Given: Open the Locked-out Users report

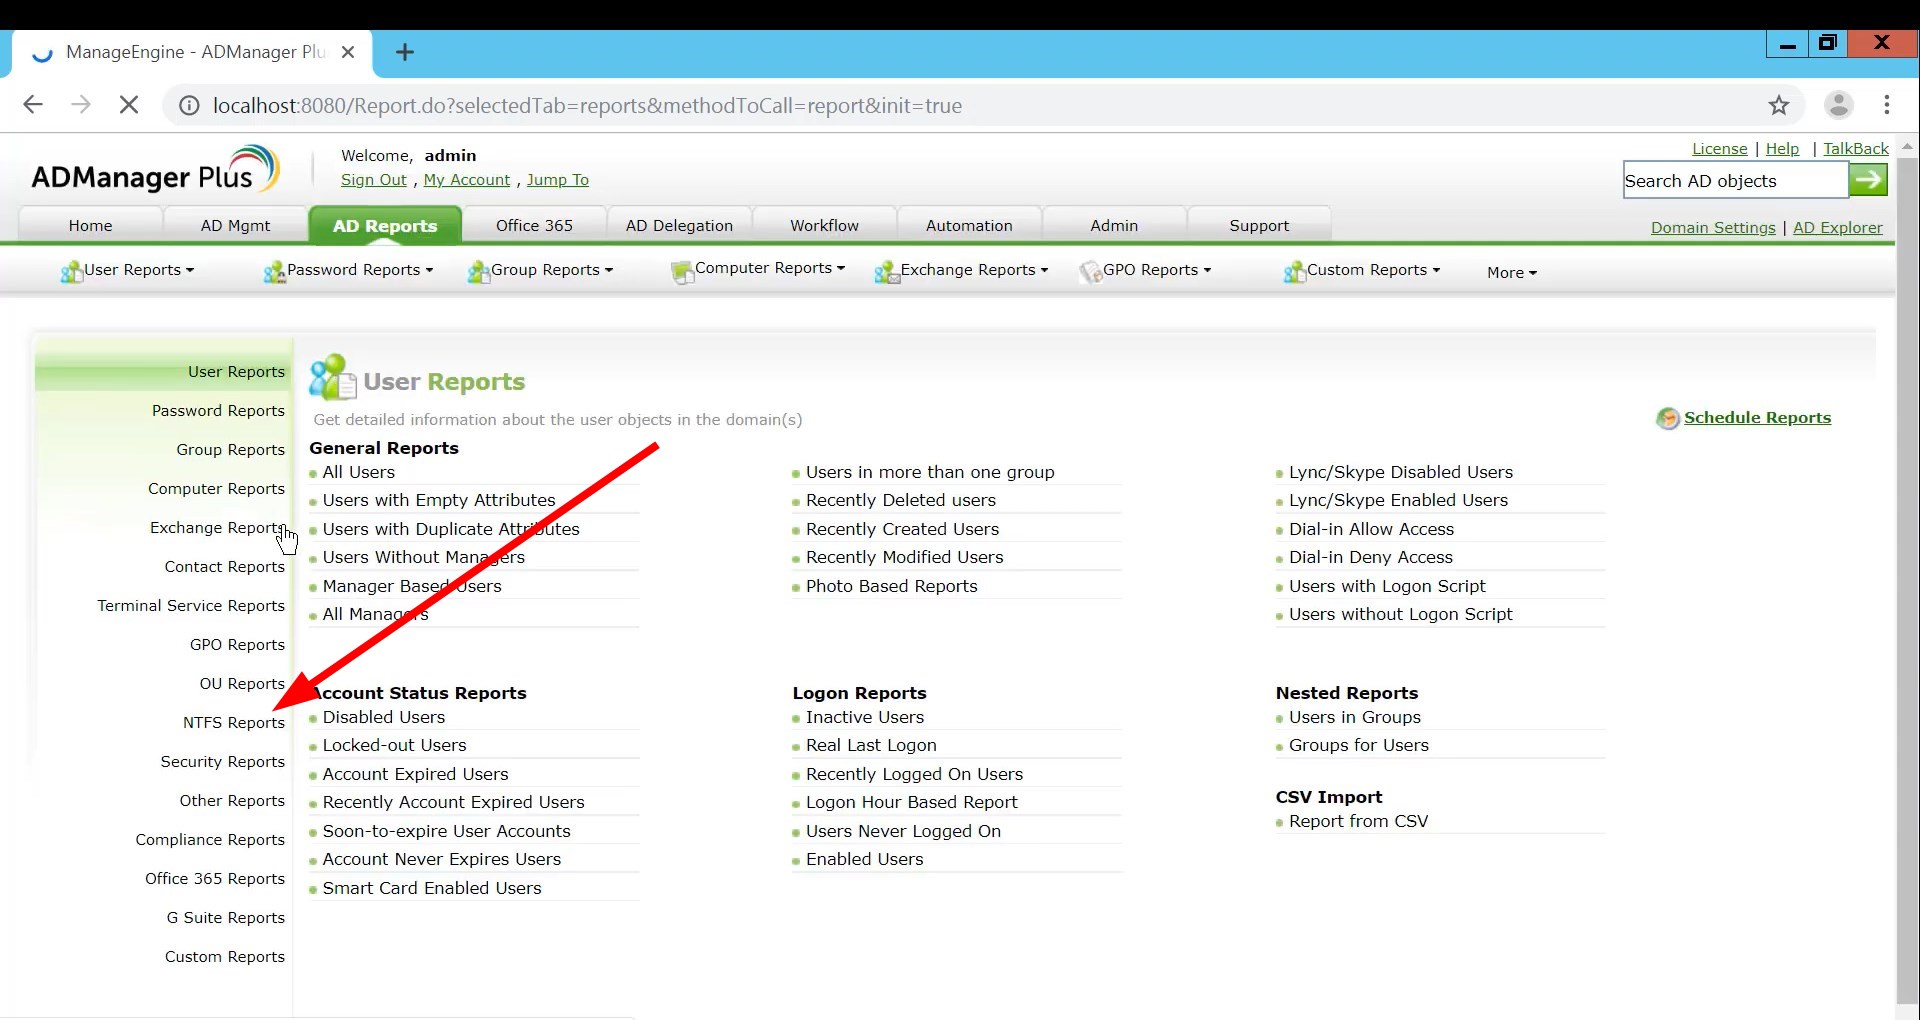Looking at the screenshot, I should (394, 745).
